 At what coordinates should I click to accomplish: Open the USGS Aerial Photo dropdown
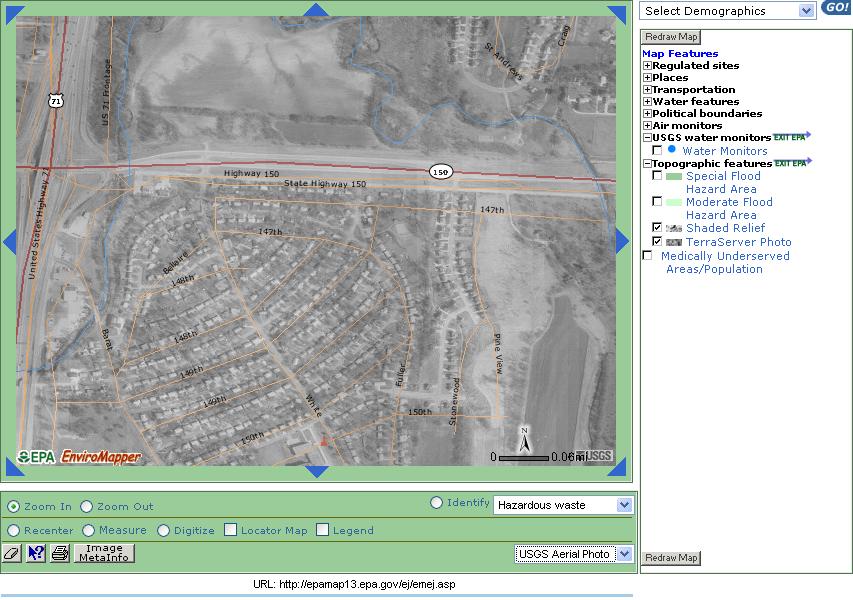pyautogui.click(x=574, y=554)
